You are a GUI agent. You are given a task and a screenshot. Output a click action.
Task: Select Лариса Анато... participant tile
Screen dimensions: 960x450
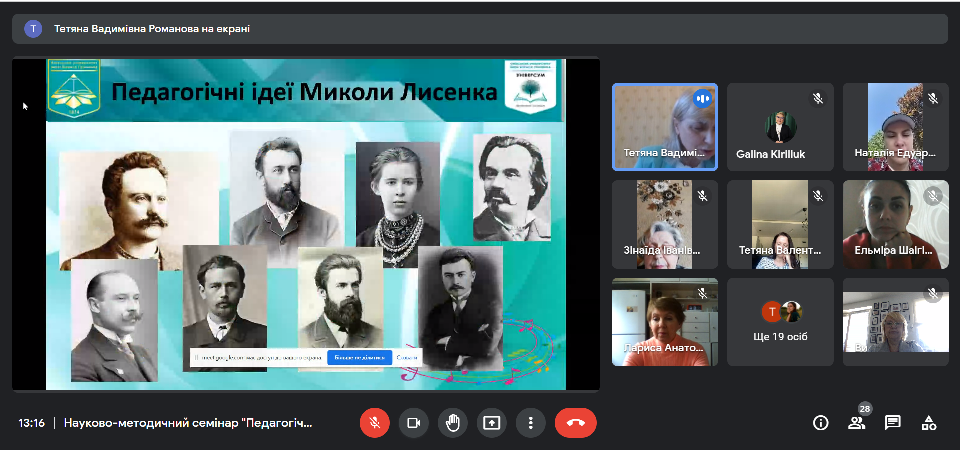click(665, 322)
